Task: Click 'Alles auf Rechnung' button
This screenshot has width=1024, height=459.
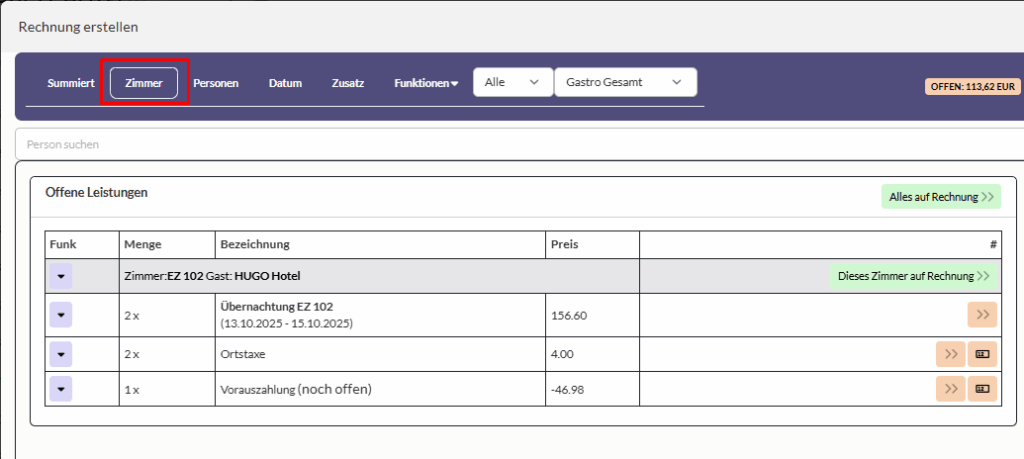Action: click(x=940, y=197)
